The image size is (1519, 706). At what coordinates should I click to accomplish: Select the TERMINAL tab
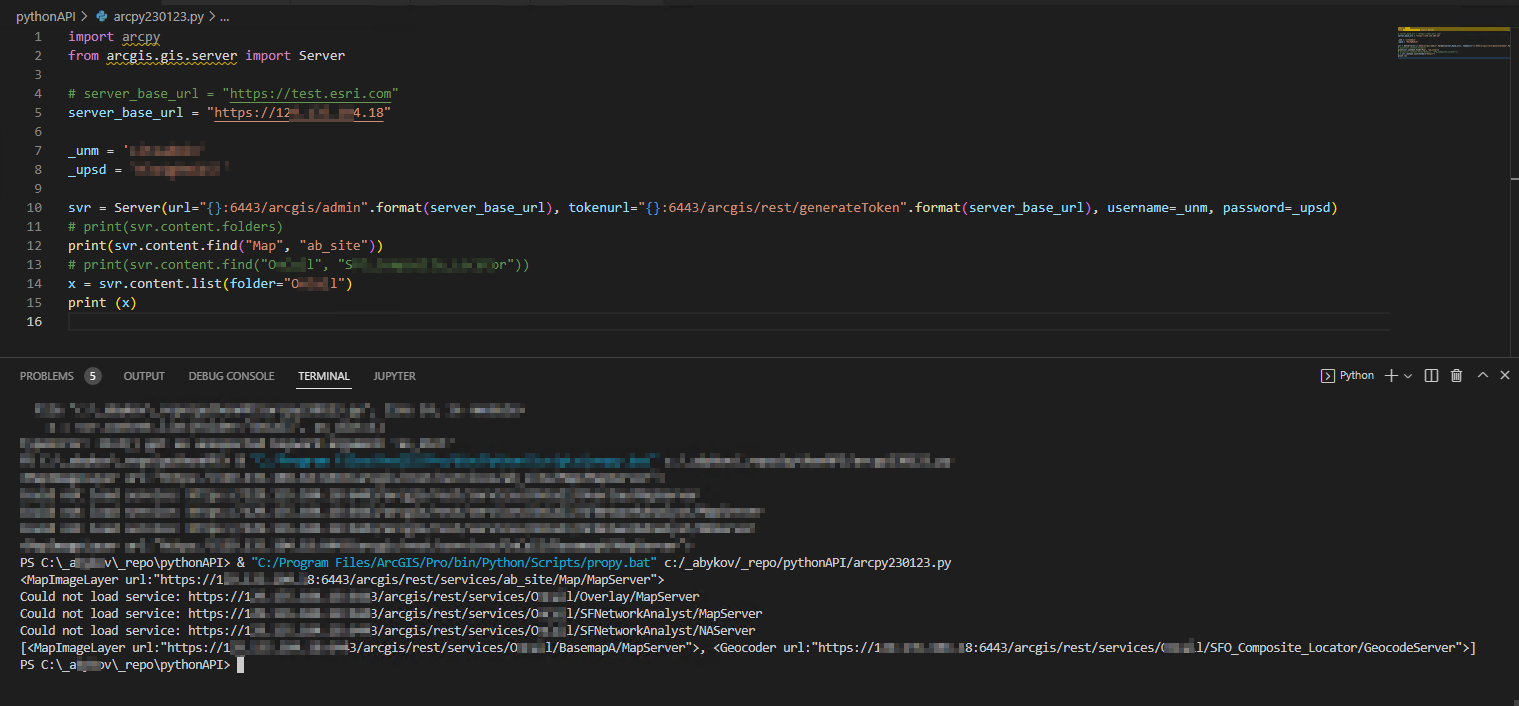point(324,376)
